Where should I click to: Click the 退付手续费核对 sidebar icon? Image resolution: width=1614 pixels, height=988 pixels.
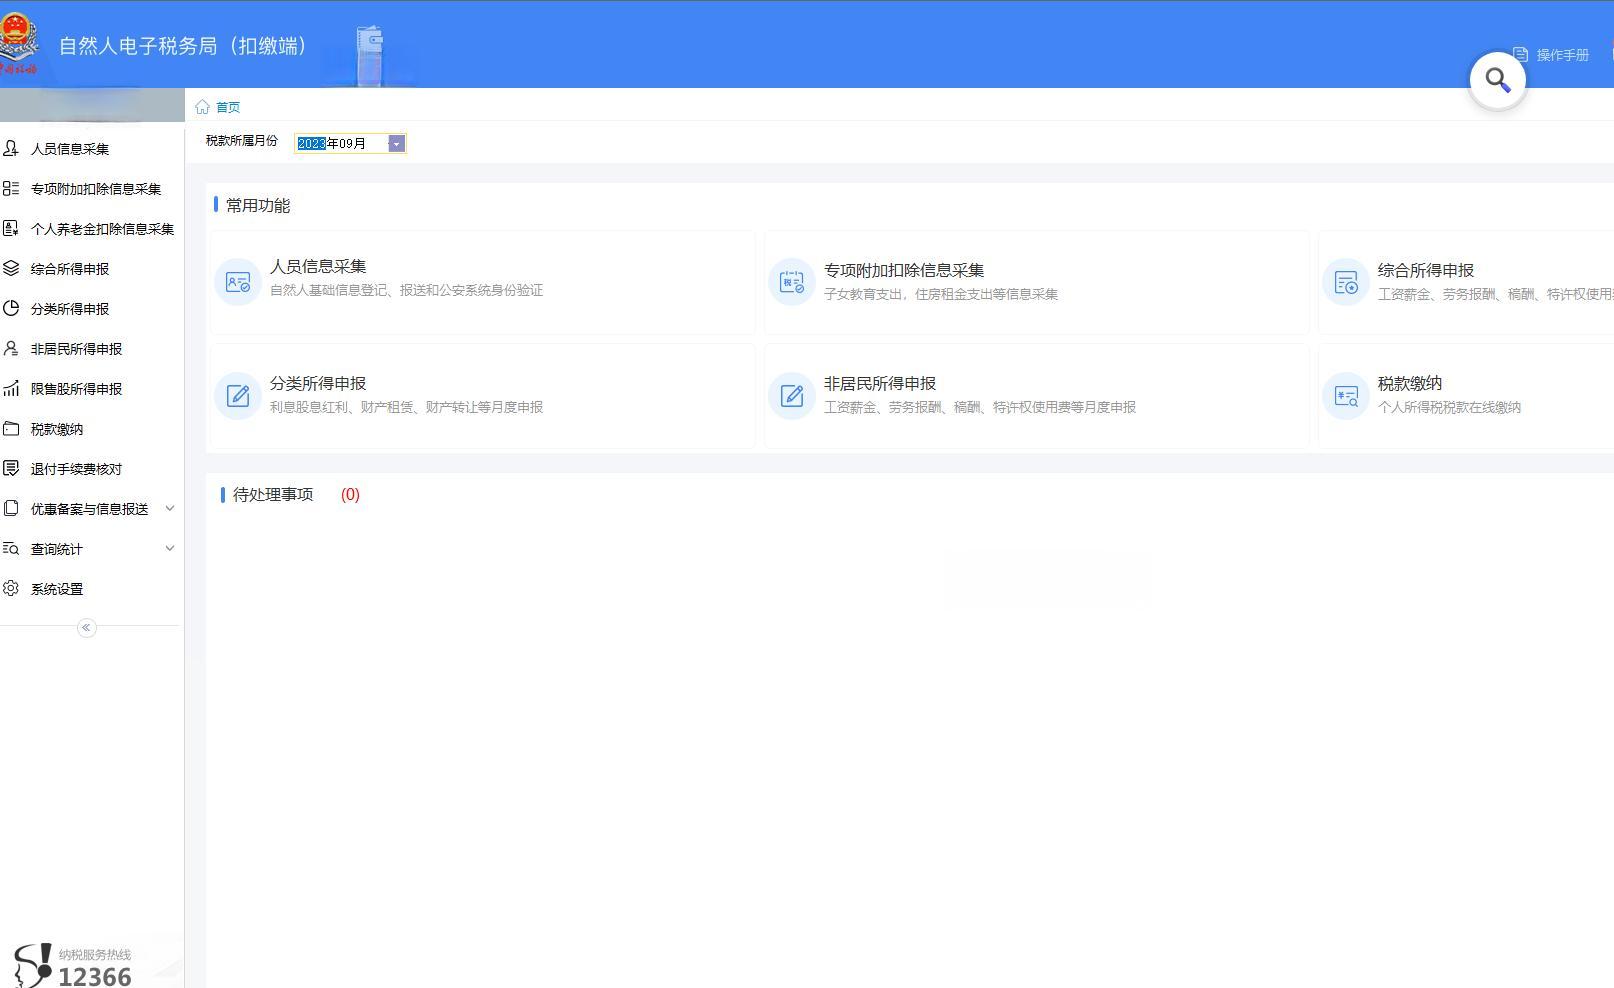[x=11, y=468]
